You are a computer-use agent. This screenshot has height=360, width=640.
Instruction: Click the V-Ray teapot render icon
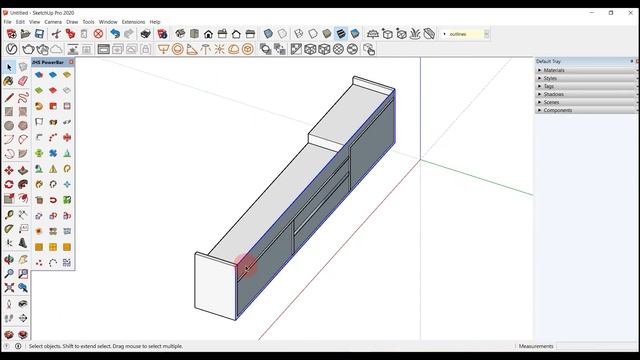tap(28, 49)
